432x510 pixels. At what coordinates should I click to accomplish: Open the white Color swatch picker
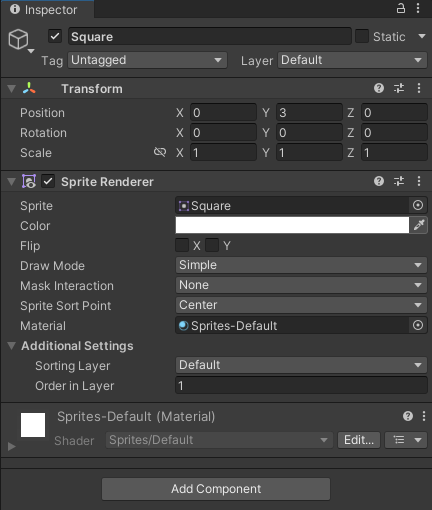tap(292, 225)
